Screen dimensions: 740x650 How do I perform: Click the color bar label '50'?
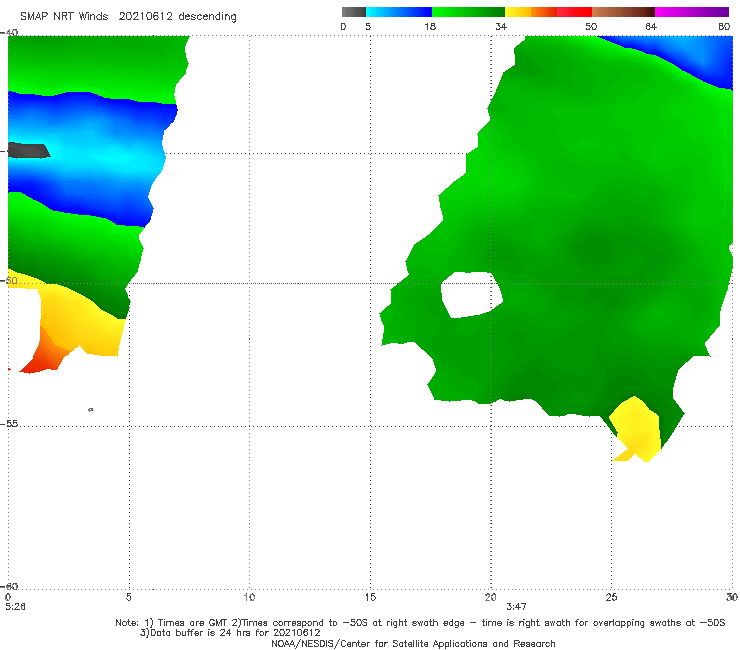tap(591, 26)
